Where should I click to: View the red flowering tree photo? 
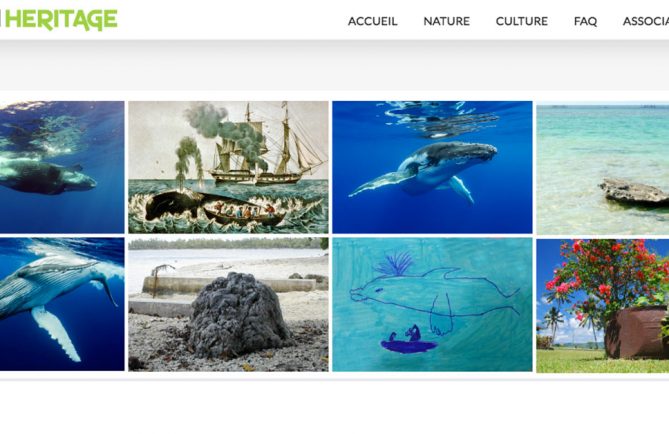coord(602,306)
